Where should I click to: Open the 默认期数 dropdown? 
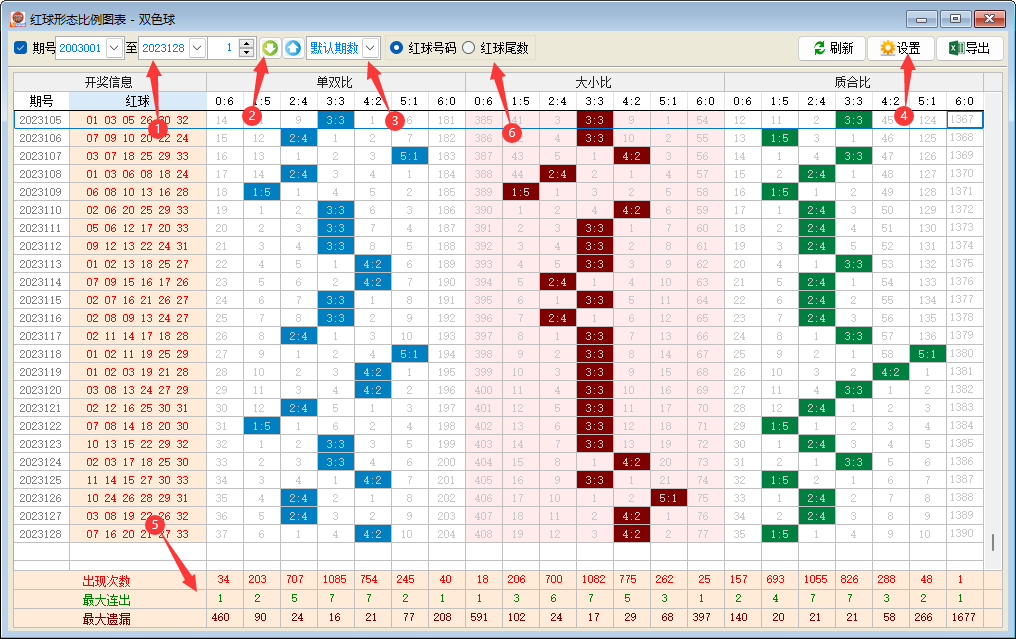(x=371, y=48)
